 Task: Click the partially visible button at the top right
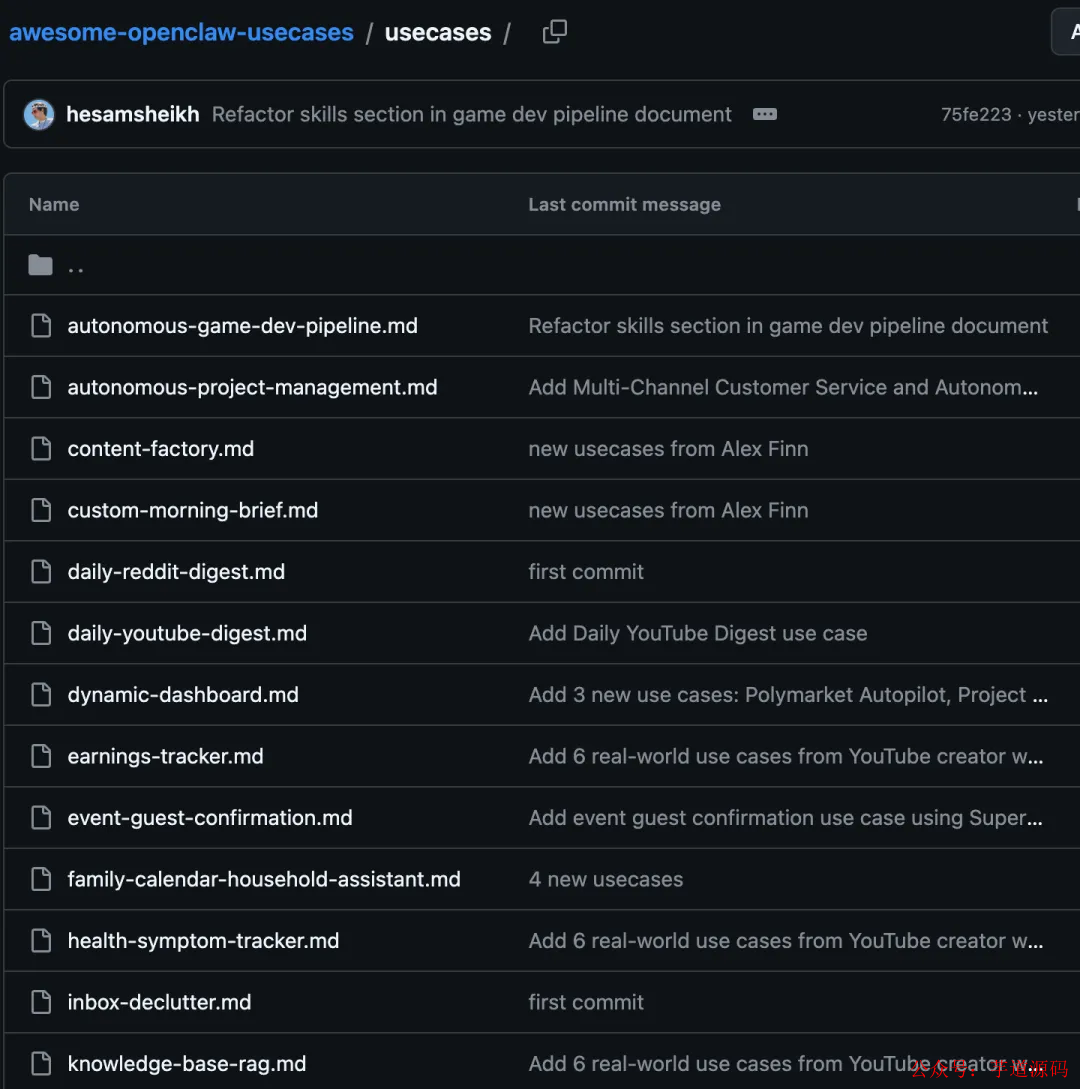(x=1068, y=31)
